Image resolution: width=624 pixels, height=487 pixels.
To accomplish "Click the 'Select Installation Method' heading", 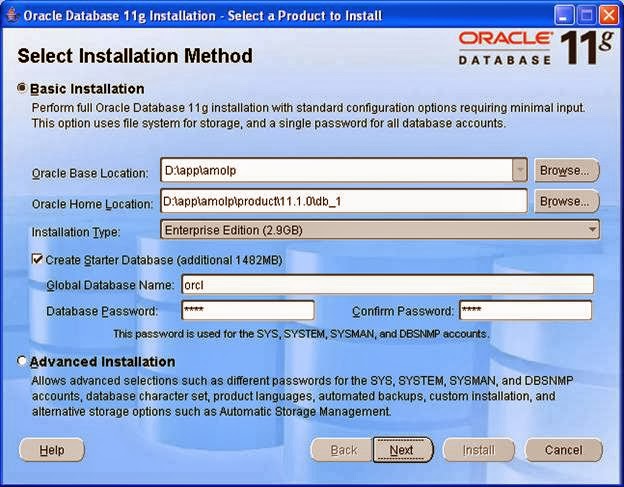I will pos(135,56).
